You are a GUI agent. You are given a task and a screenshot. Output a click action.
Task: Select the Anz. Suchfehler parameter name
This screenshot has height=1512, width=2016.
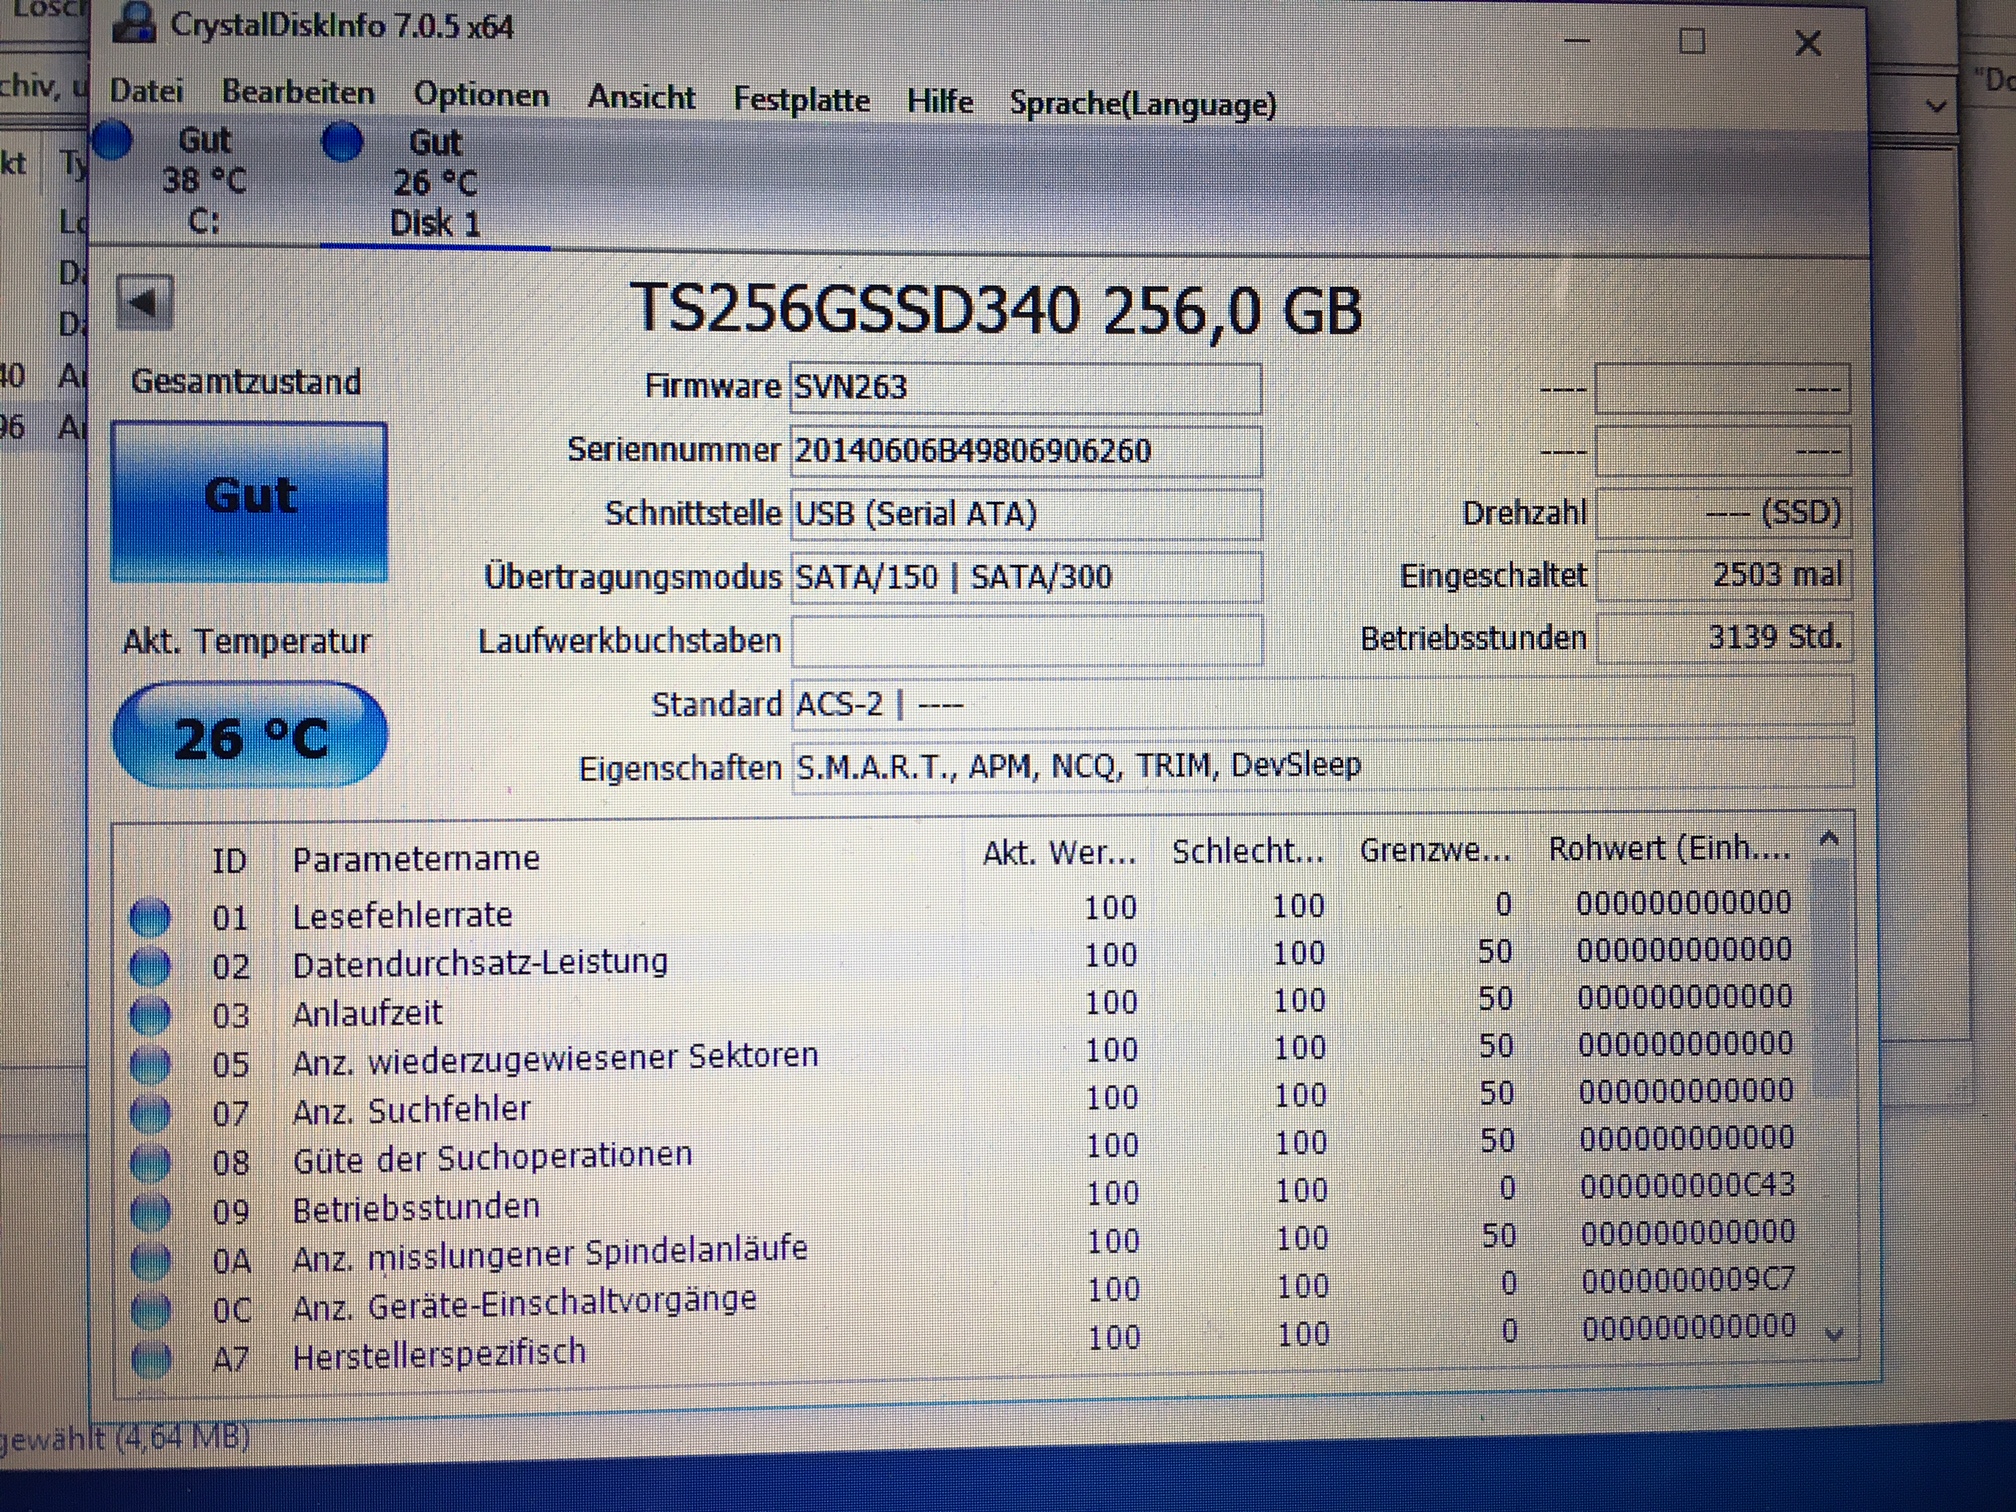411,1110
